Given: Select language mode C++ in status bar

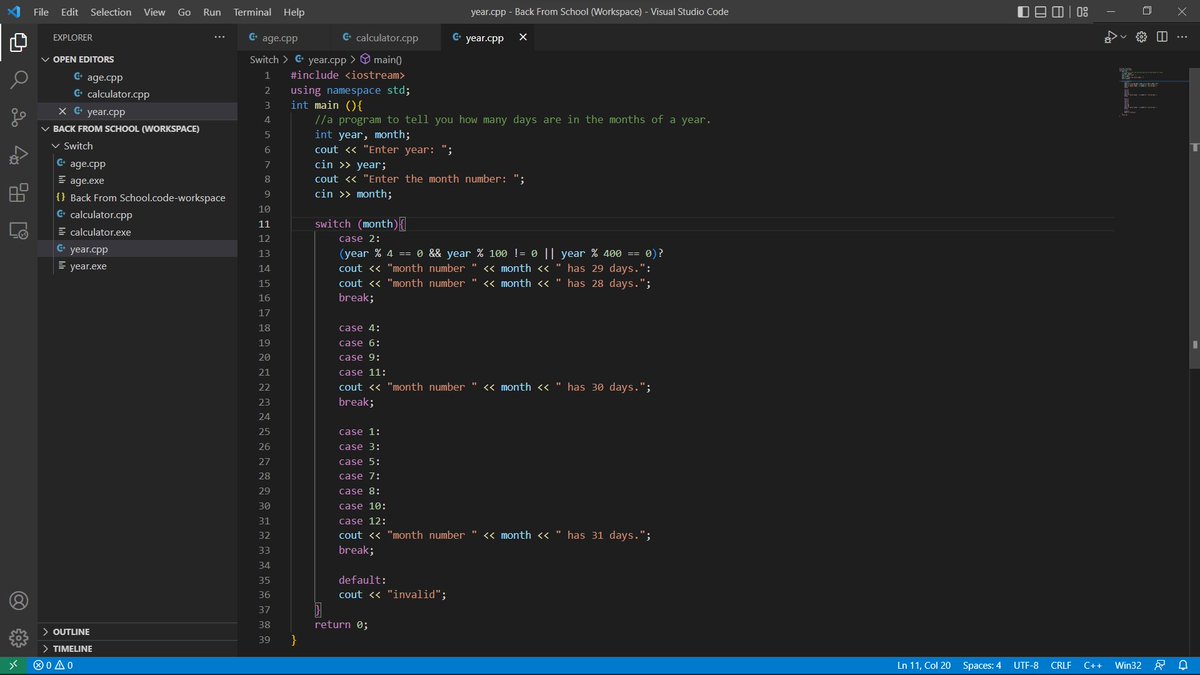Looking at the screenshot, I should (1092, 665).
